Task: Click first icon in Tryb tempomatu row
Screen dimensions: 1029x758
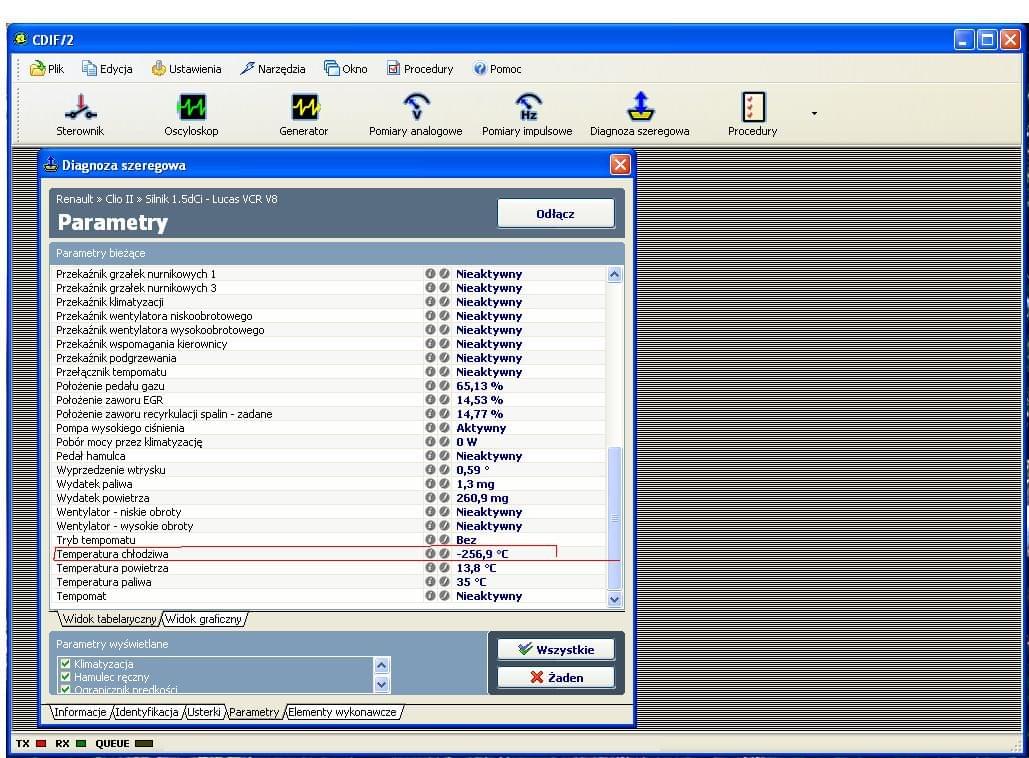Action: click(430, 540)
